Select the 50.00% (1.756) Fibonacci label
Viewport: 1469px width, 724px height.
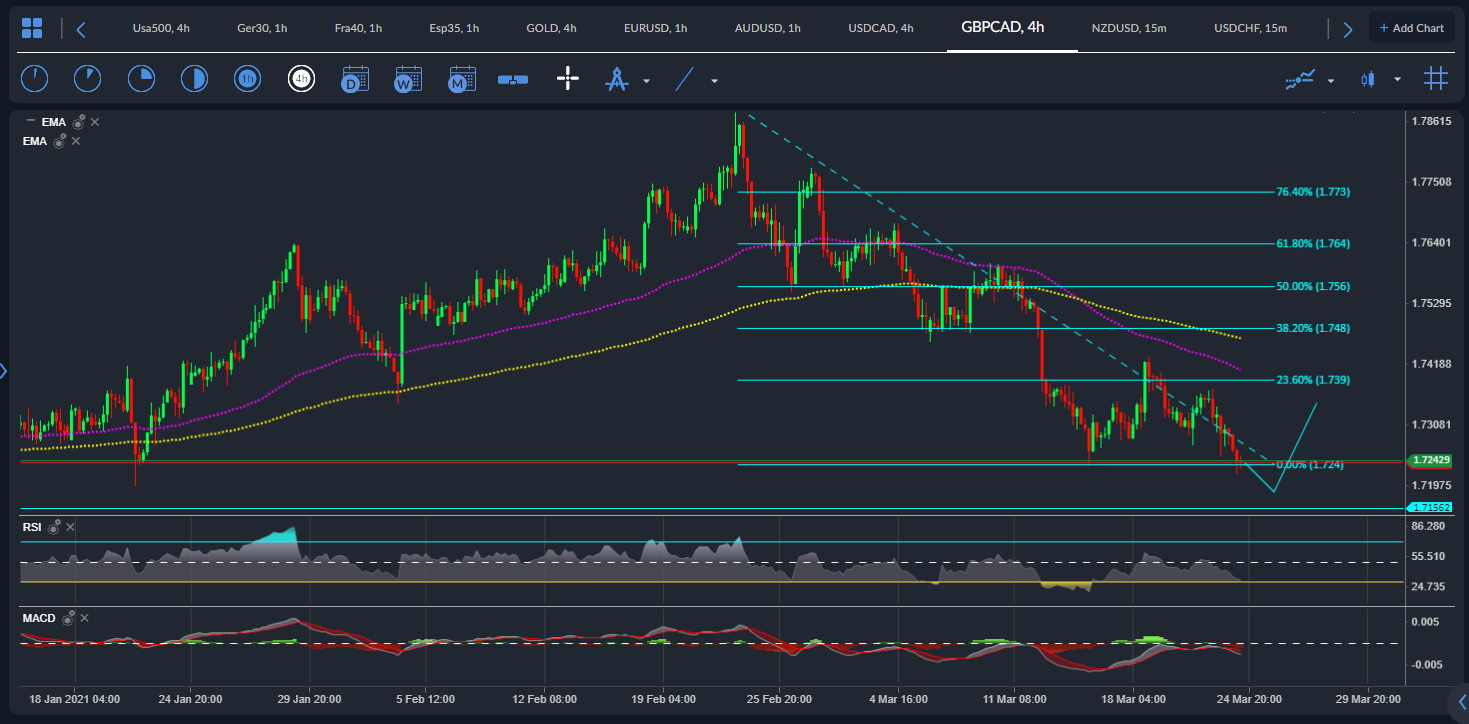click(x=1313, y=286)
